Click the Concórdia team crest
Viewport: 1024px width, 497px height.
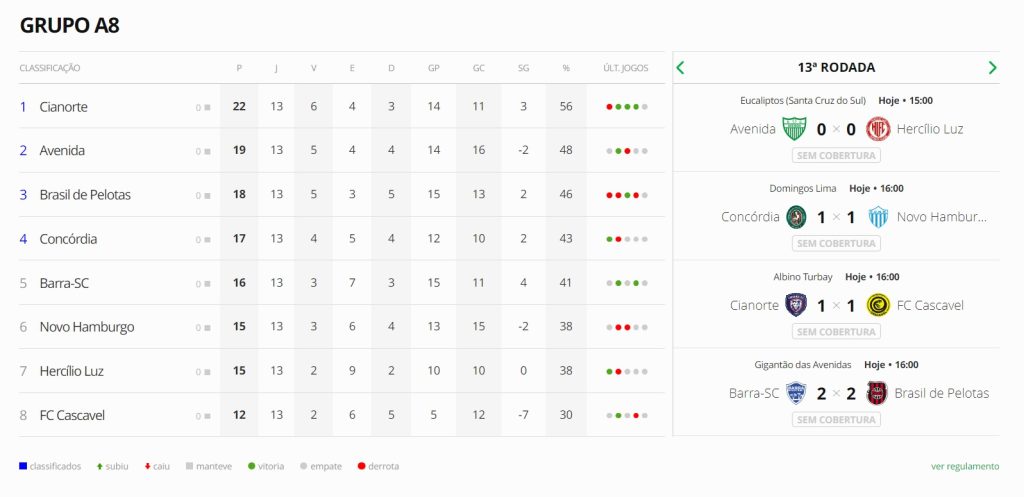(x=797, y=217)
